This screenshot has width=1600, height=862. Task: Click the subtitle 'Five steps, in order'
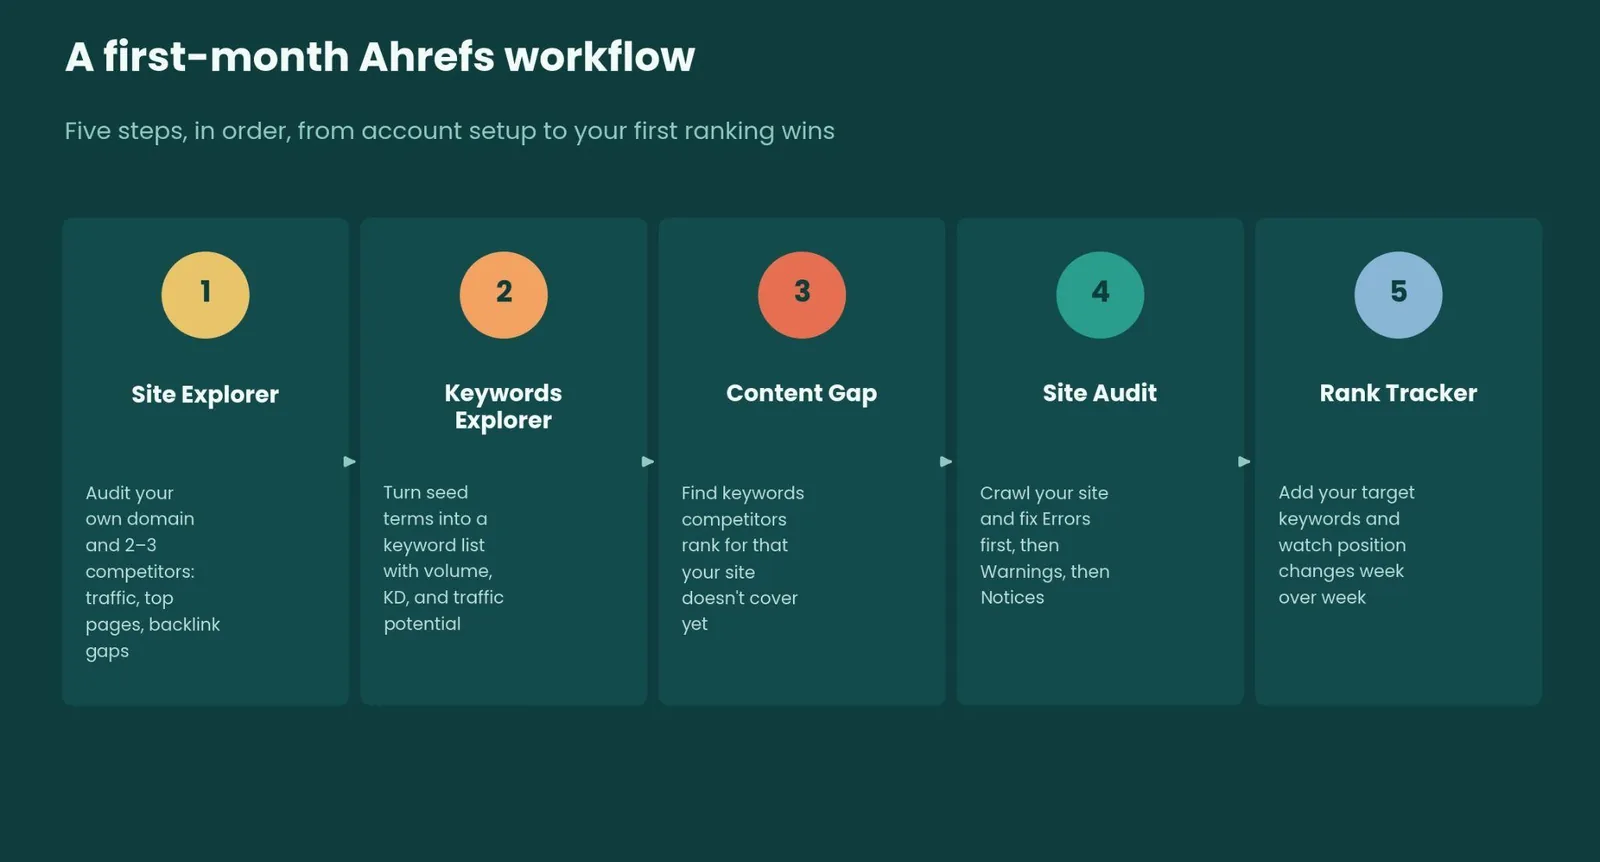click(x=450, y=131)
